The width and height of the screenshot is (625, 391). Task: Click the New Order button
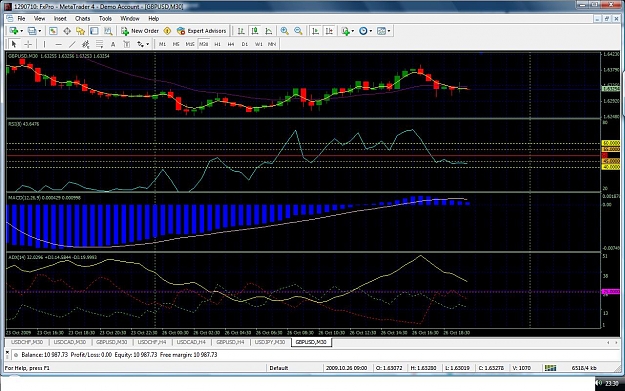pyautogui.click(x=140, y=31)
